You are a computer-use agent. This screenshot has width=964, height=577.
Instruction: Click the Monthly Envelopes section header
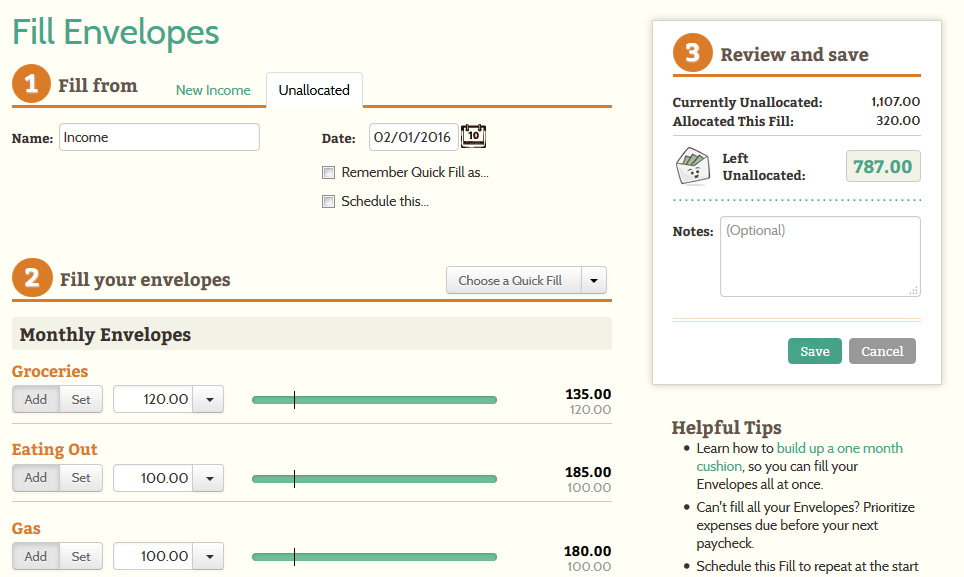click(312, 334)
